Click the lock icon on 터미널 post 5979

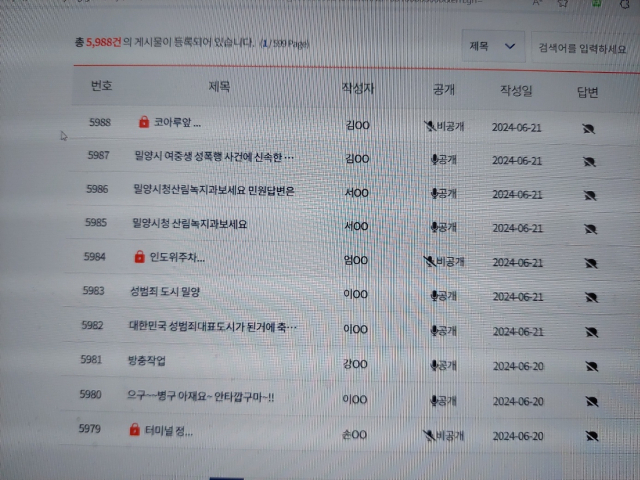pos(134,430)
